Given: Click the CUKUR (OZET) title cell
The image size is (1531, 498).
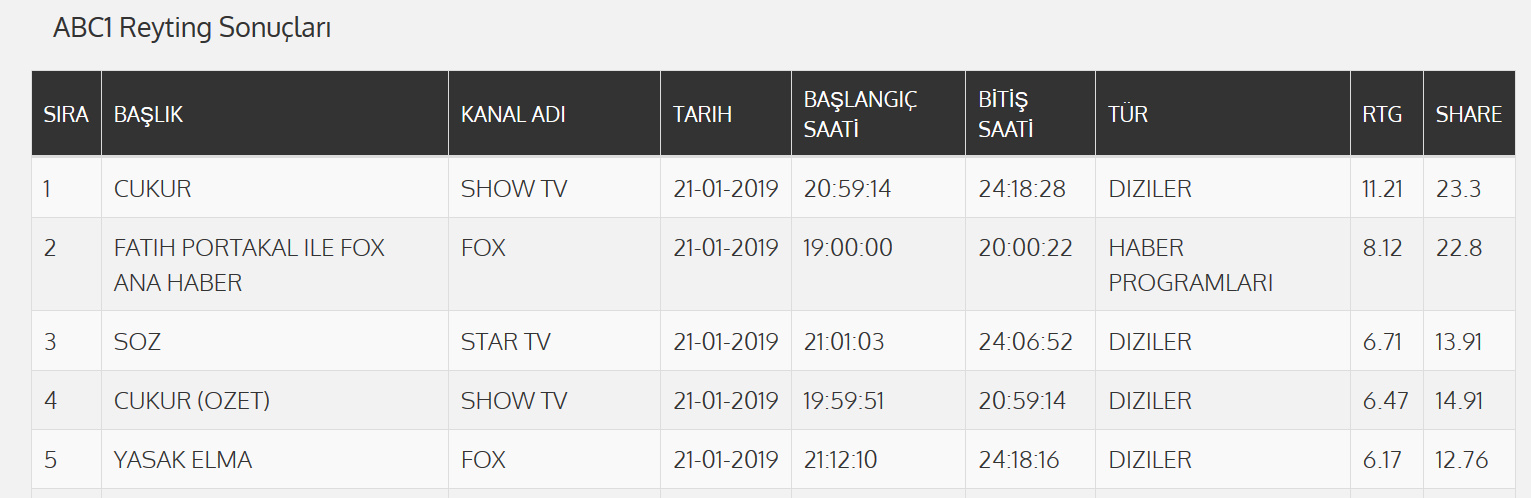Looking at the screenshot, I should pos(192,401).
